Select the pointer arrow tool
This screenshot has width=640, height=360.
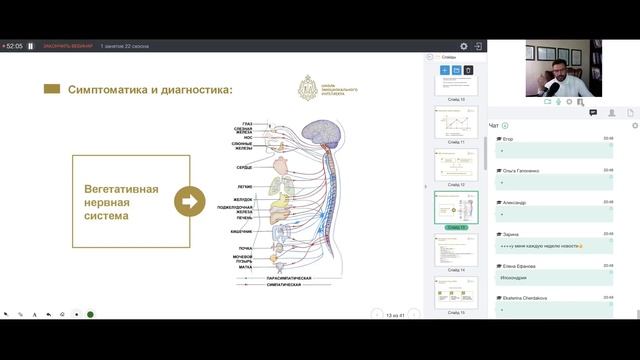pyautogui.click(x=6, y=314)
